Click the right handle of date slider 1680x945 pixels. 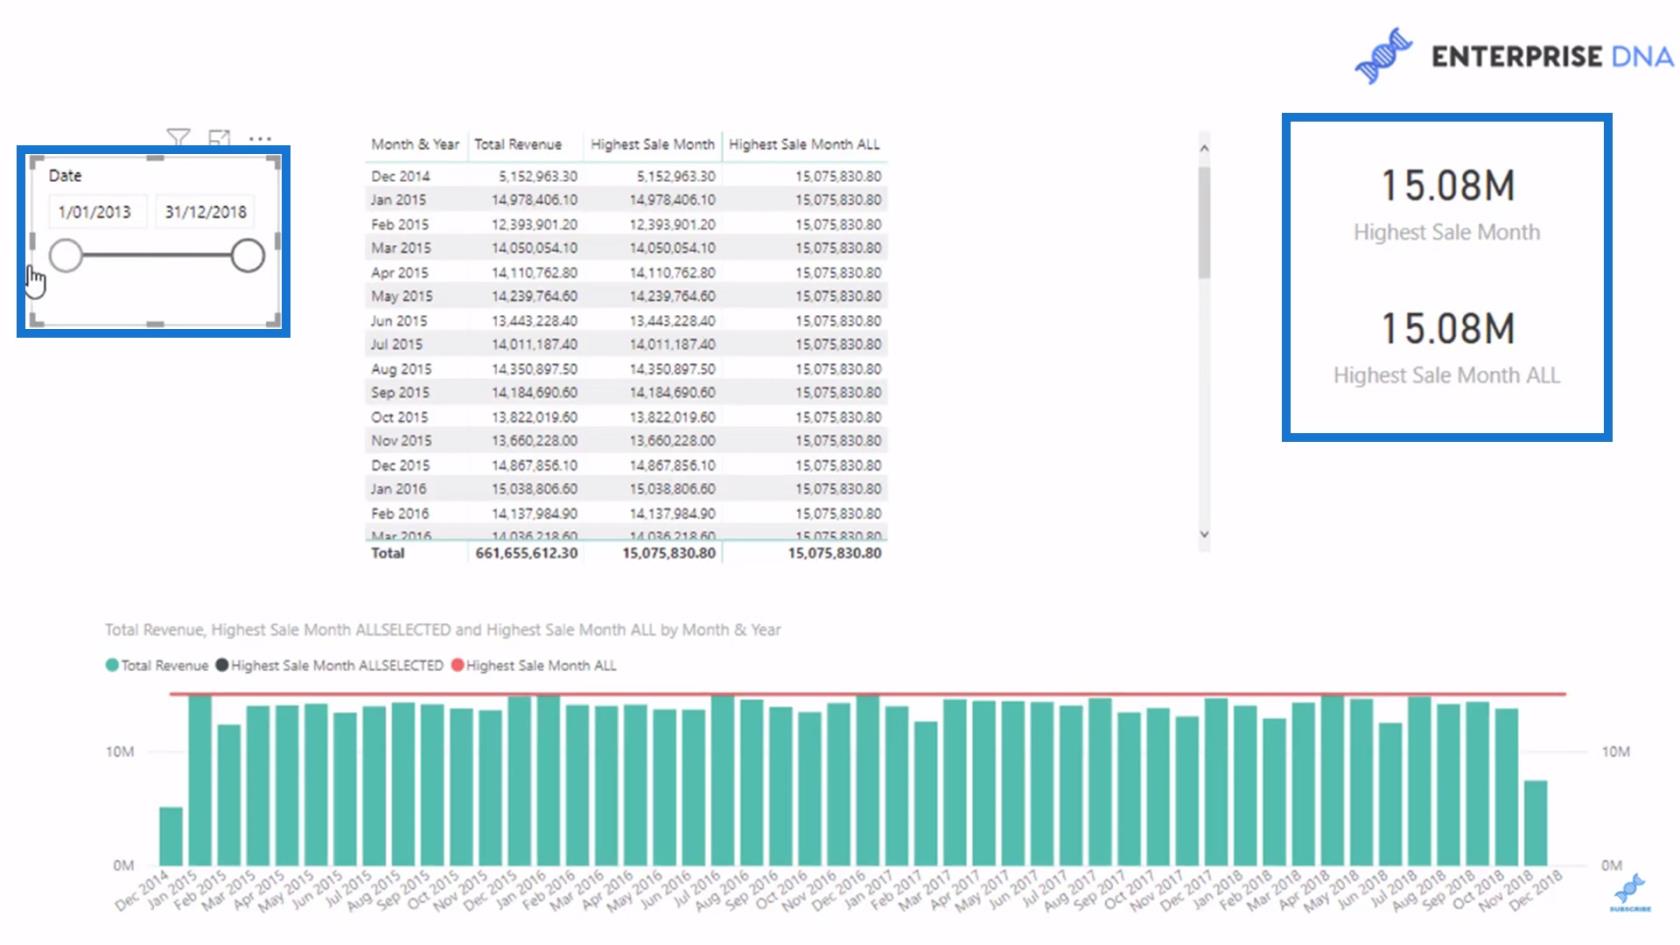tap(247, 256)
